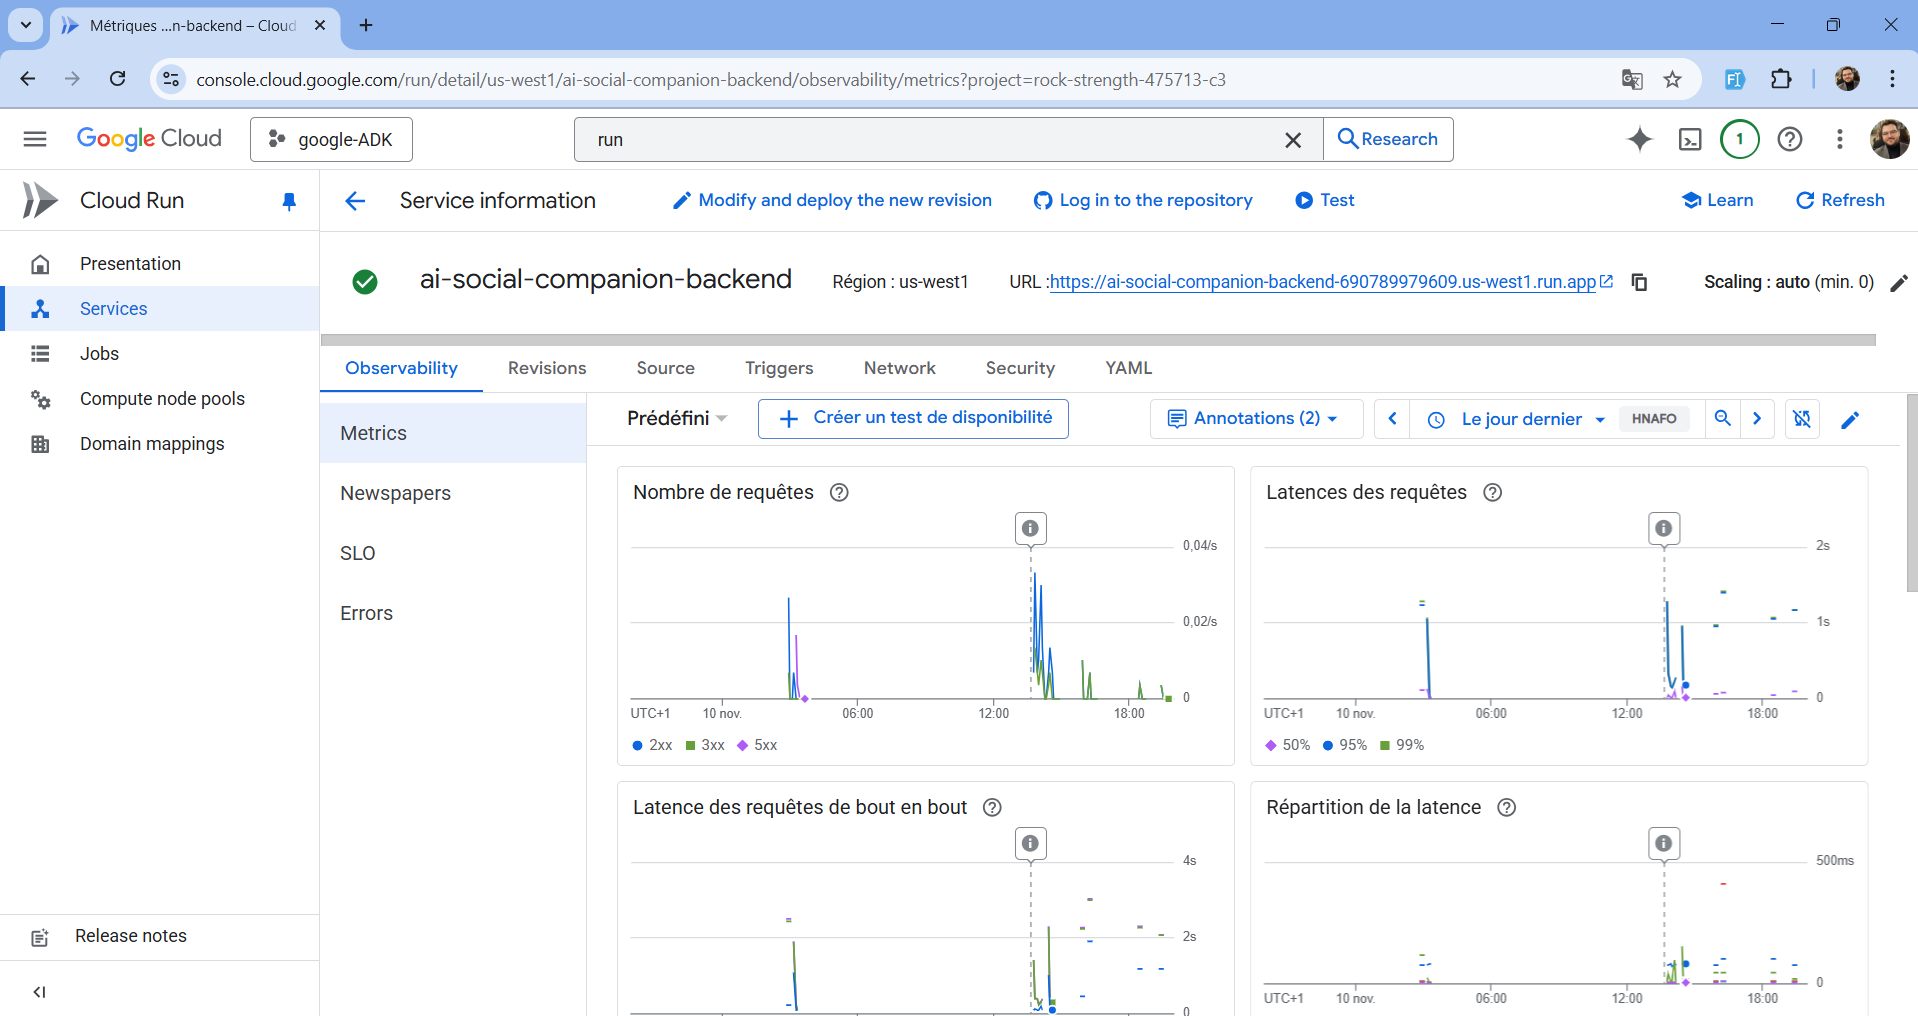Click the Research search button
The height and width of the screenshot is (1016, 1918).
pyautogui.click(x=1388, y=140)
